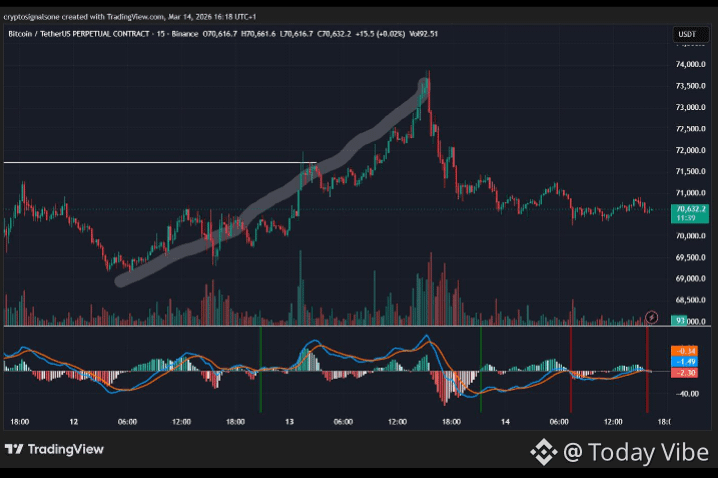This screenshot has height=478, width=718.
Task: Click the 69,500.0 price axis label
Action: [691, 257]
